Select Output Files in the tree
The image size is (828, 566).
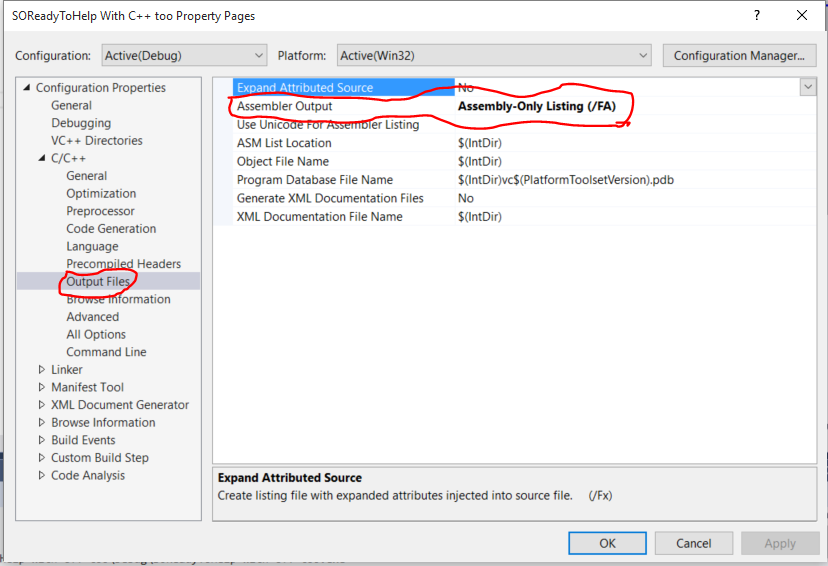(98, 282)
